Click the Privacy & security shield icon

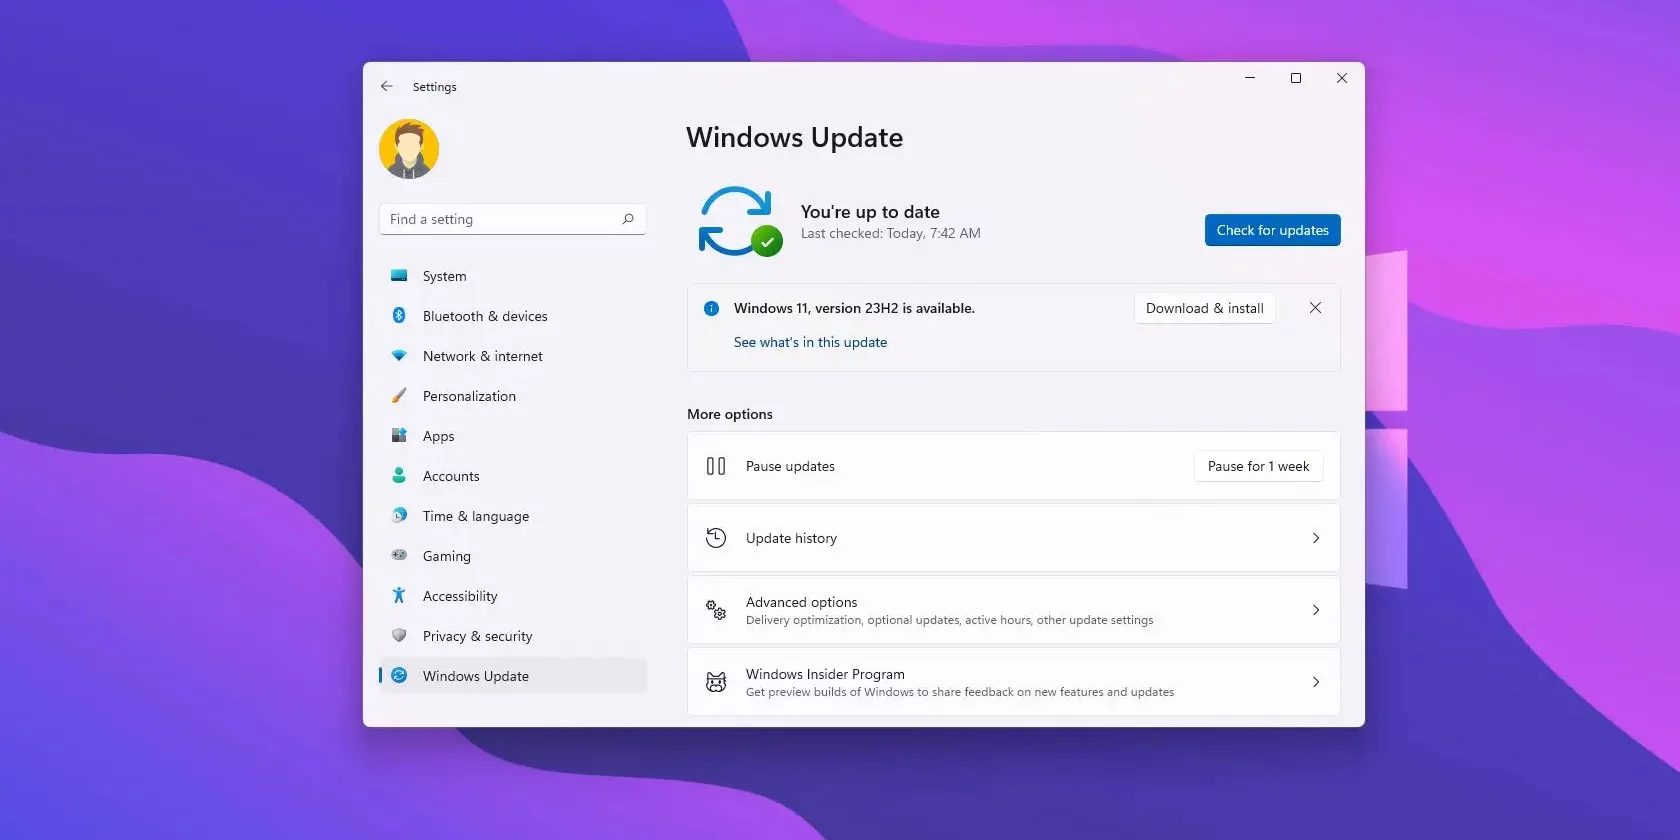click(x=399, y=636)
